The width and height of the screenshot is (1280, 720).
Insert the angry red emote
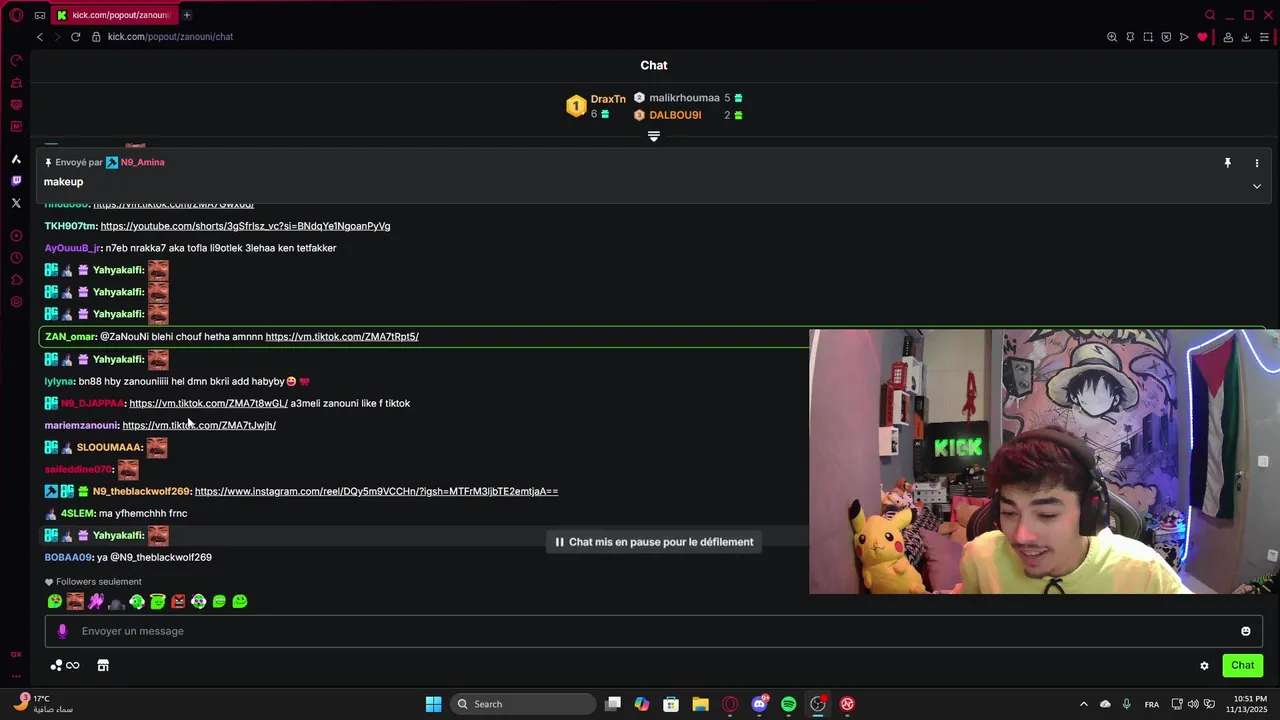pos(178,601)
